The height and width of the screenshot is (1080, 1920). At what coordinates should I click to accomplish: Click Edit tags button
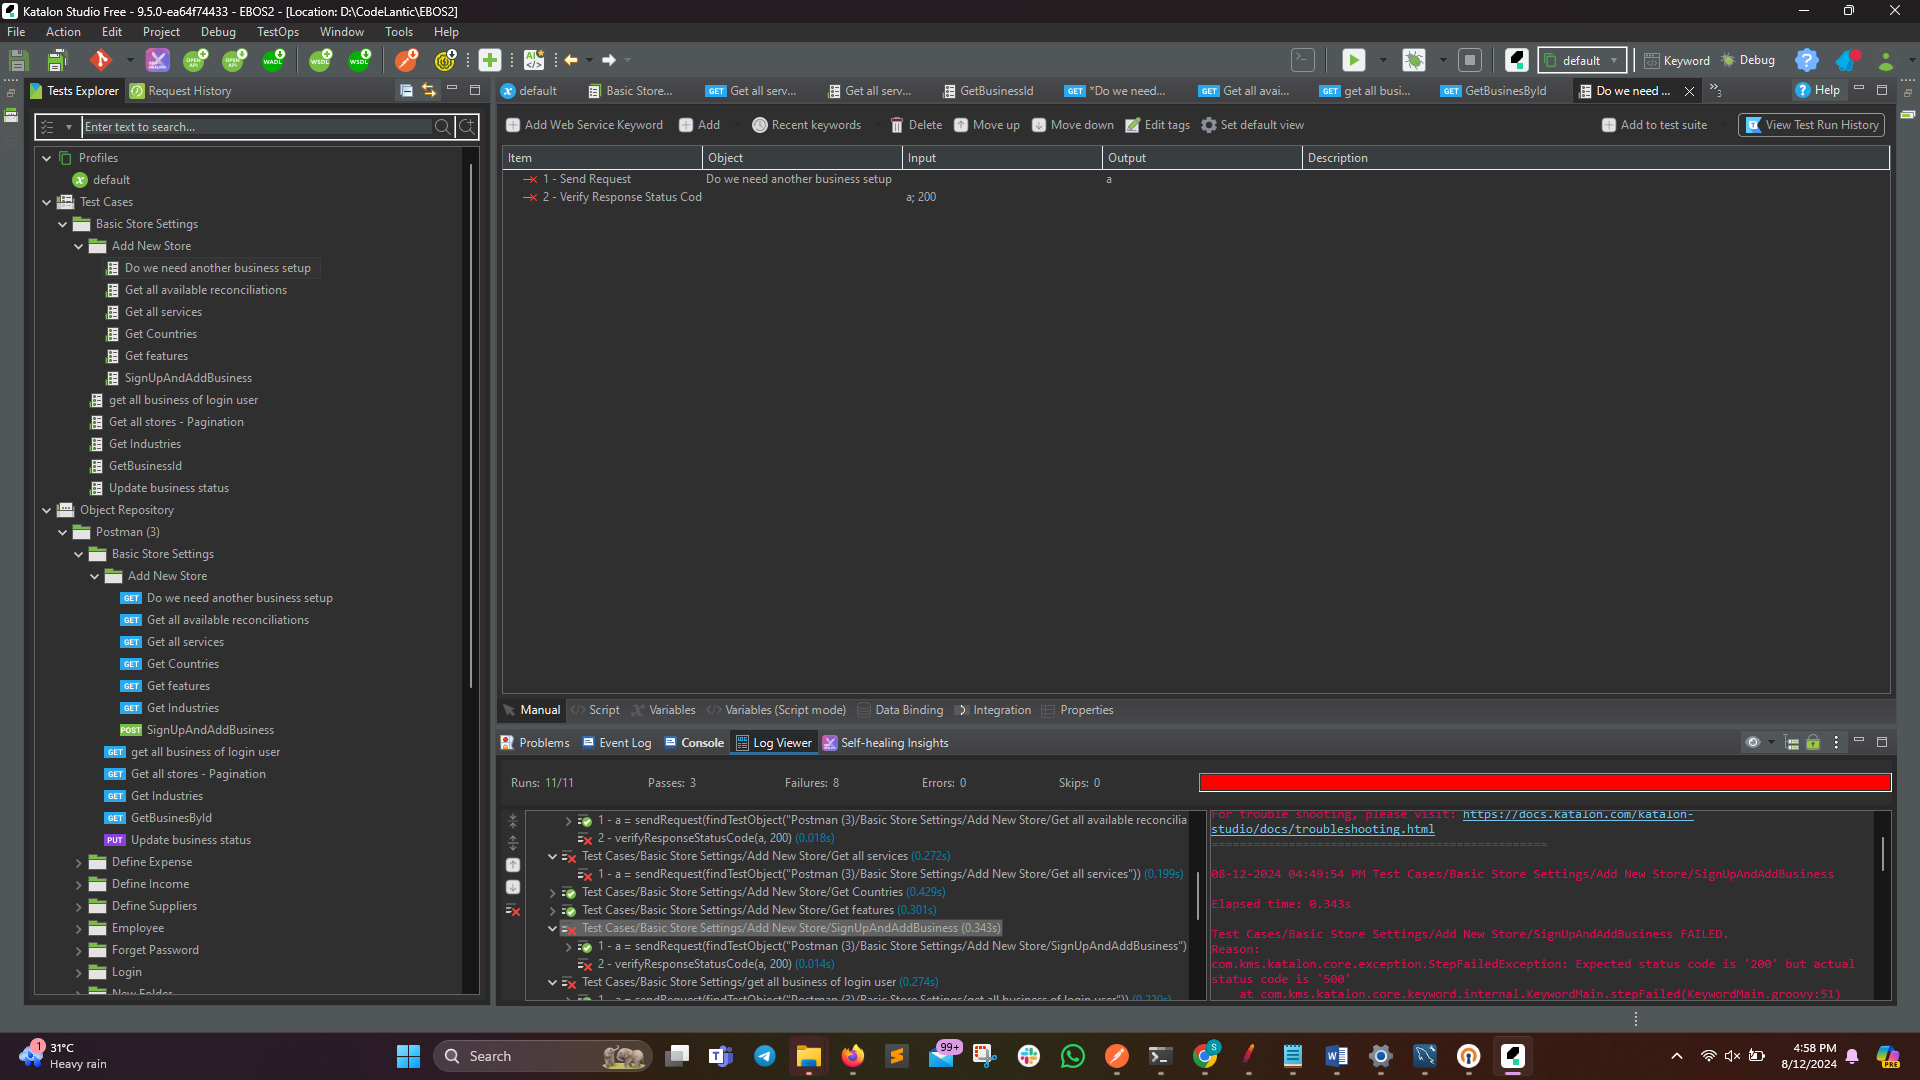(1157, 125)
